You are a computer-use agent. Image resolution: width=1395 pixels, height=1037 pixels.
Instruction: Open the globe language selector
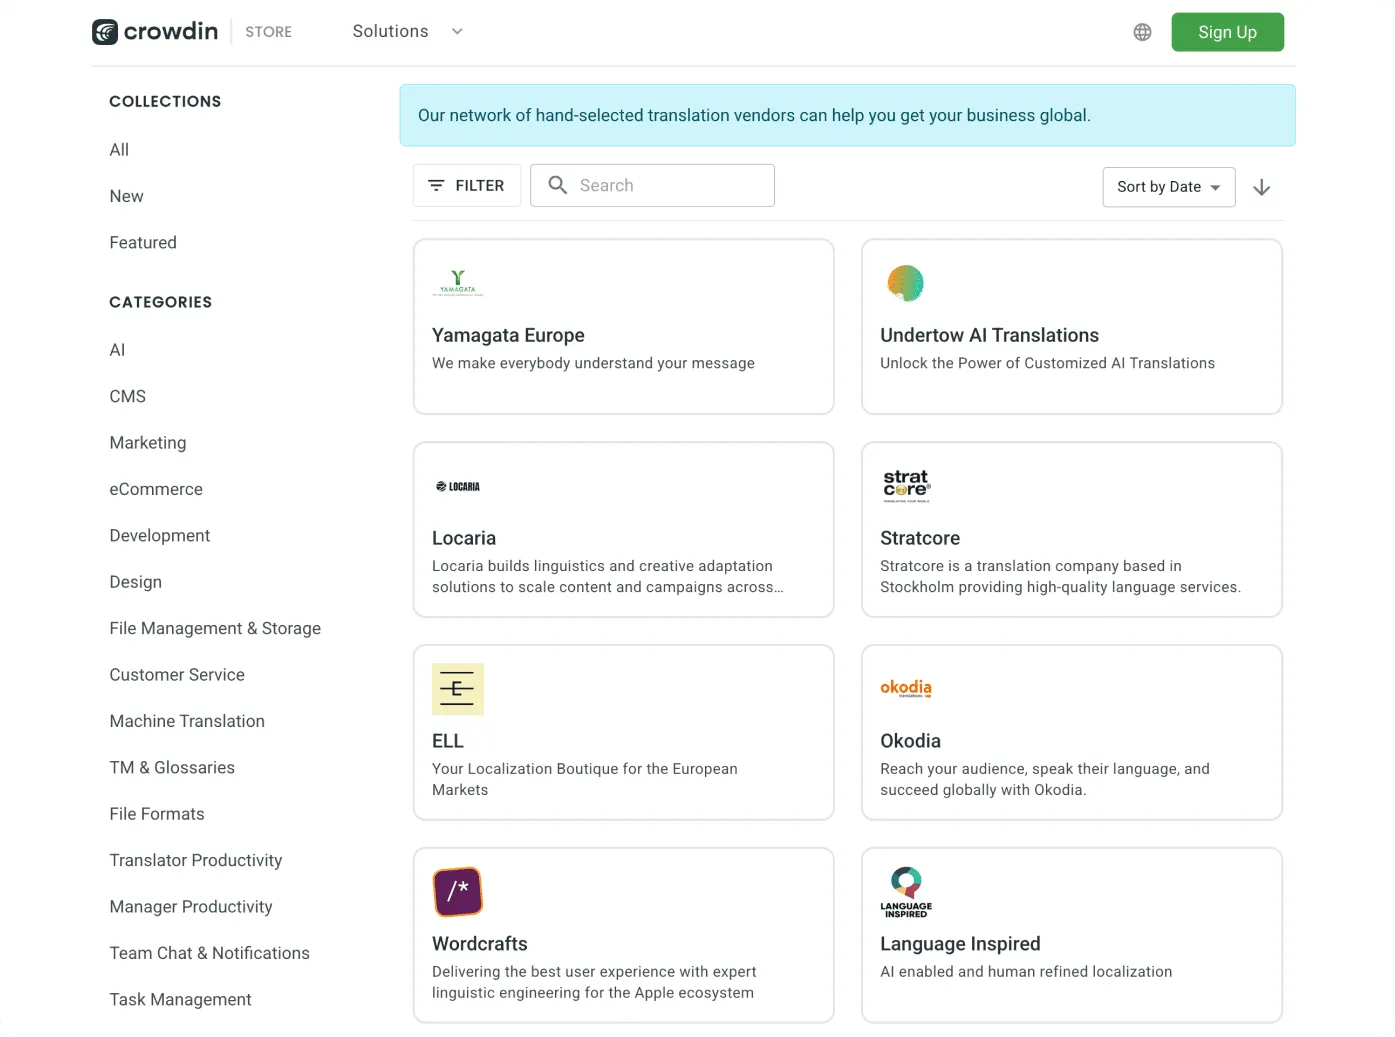(1142, 32)
